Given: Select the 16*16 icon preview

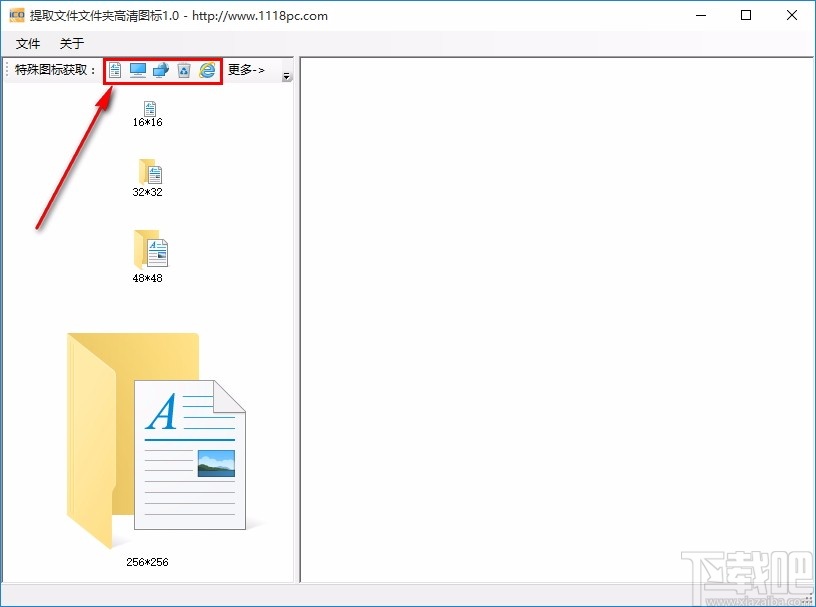Looking at the screenshot, I should 150,108.
